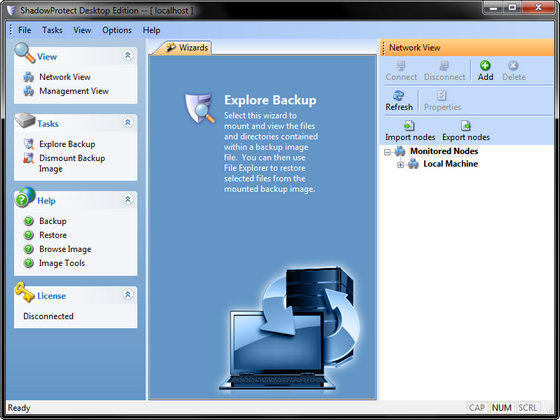Viewport: 560px width, 420px height.
Task: Click the NUM status bar indicator
Action: pos(501,408)
